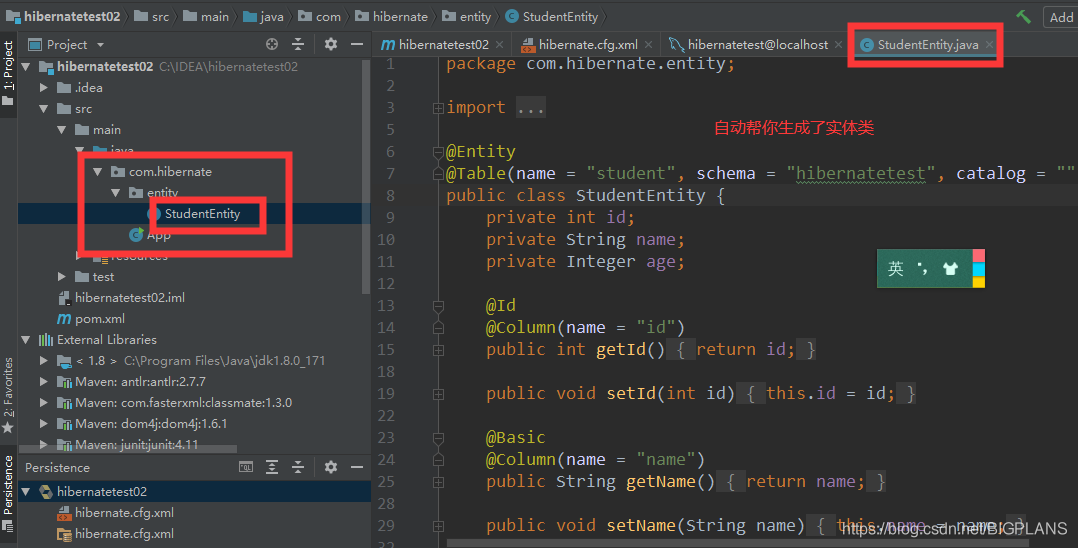
Task: Open Project panel settings gear
Action: pyautogui.click(x=331, y=44)
